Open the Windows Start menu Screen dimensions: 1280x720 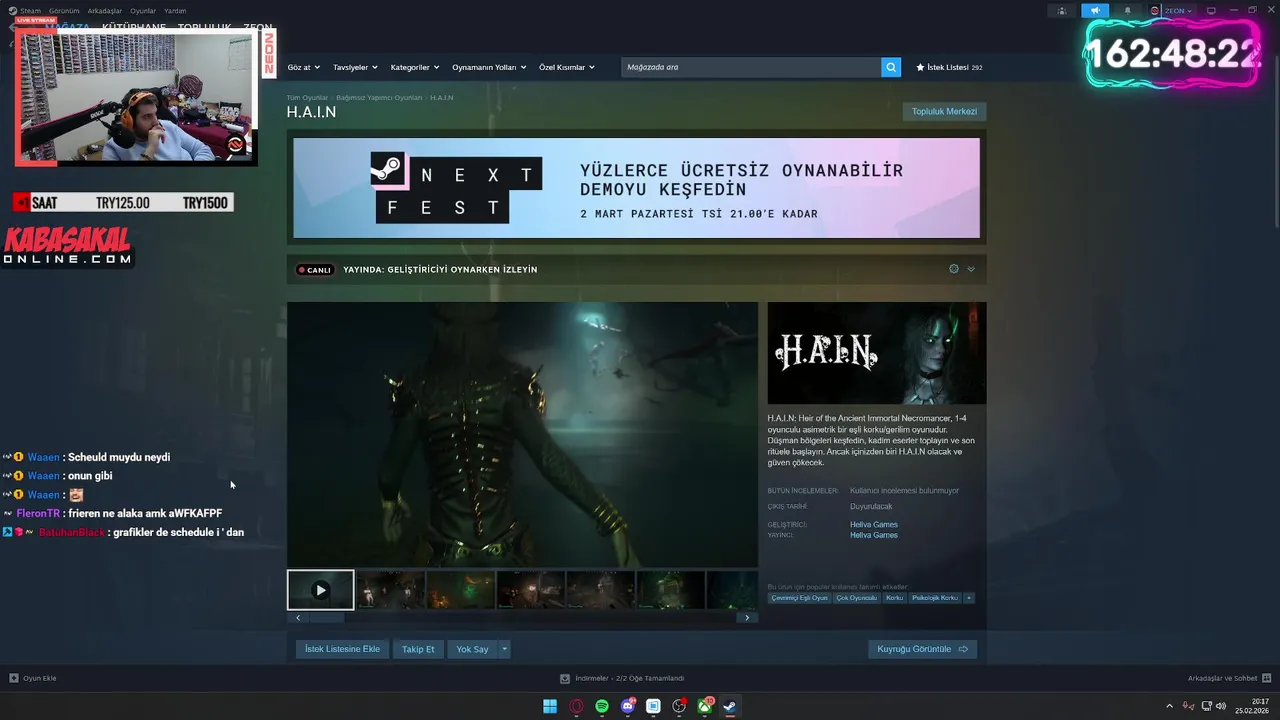pos(550,706)
